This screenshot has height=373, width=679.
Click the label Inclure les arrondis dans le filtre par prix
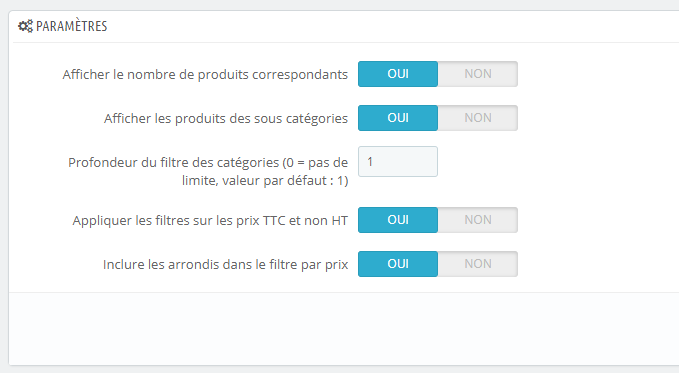[226, 264]
